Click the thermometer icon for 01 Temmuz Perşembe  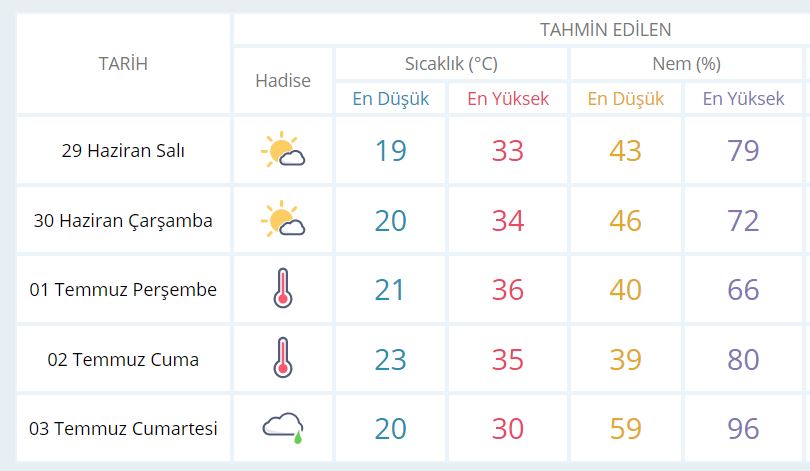(283, 288)
